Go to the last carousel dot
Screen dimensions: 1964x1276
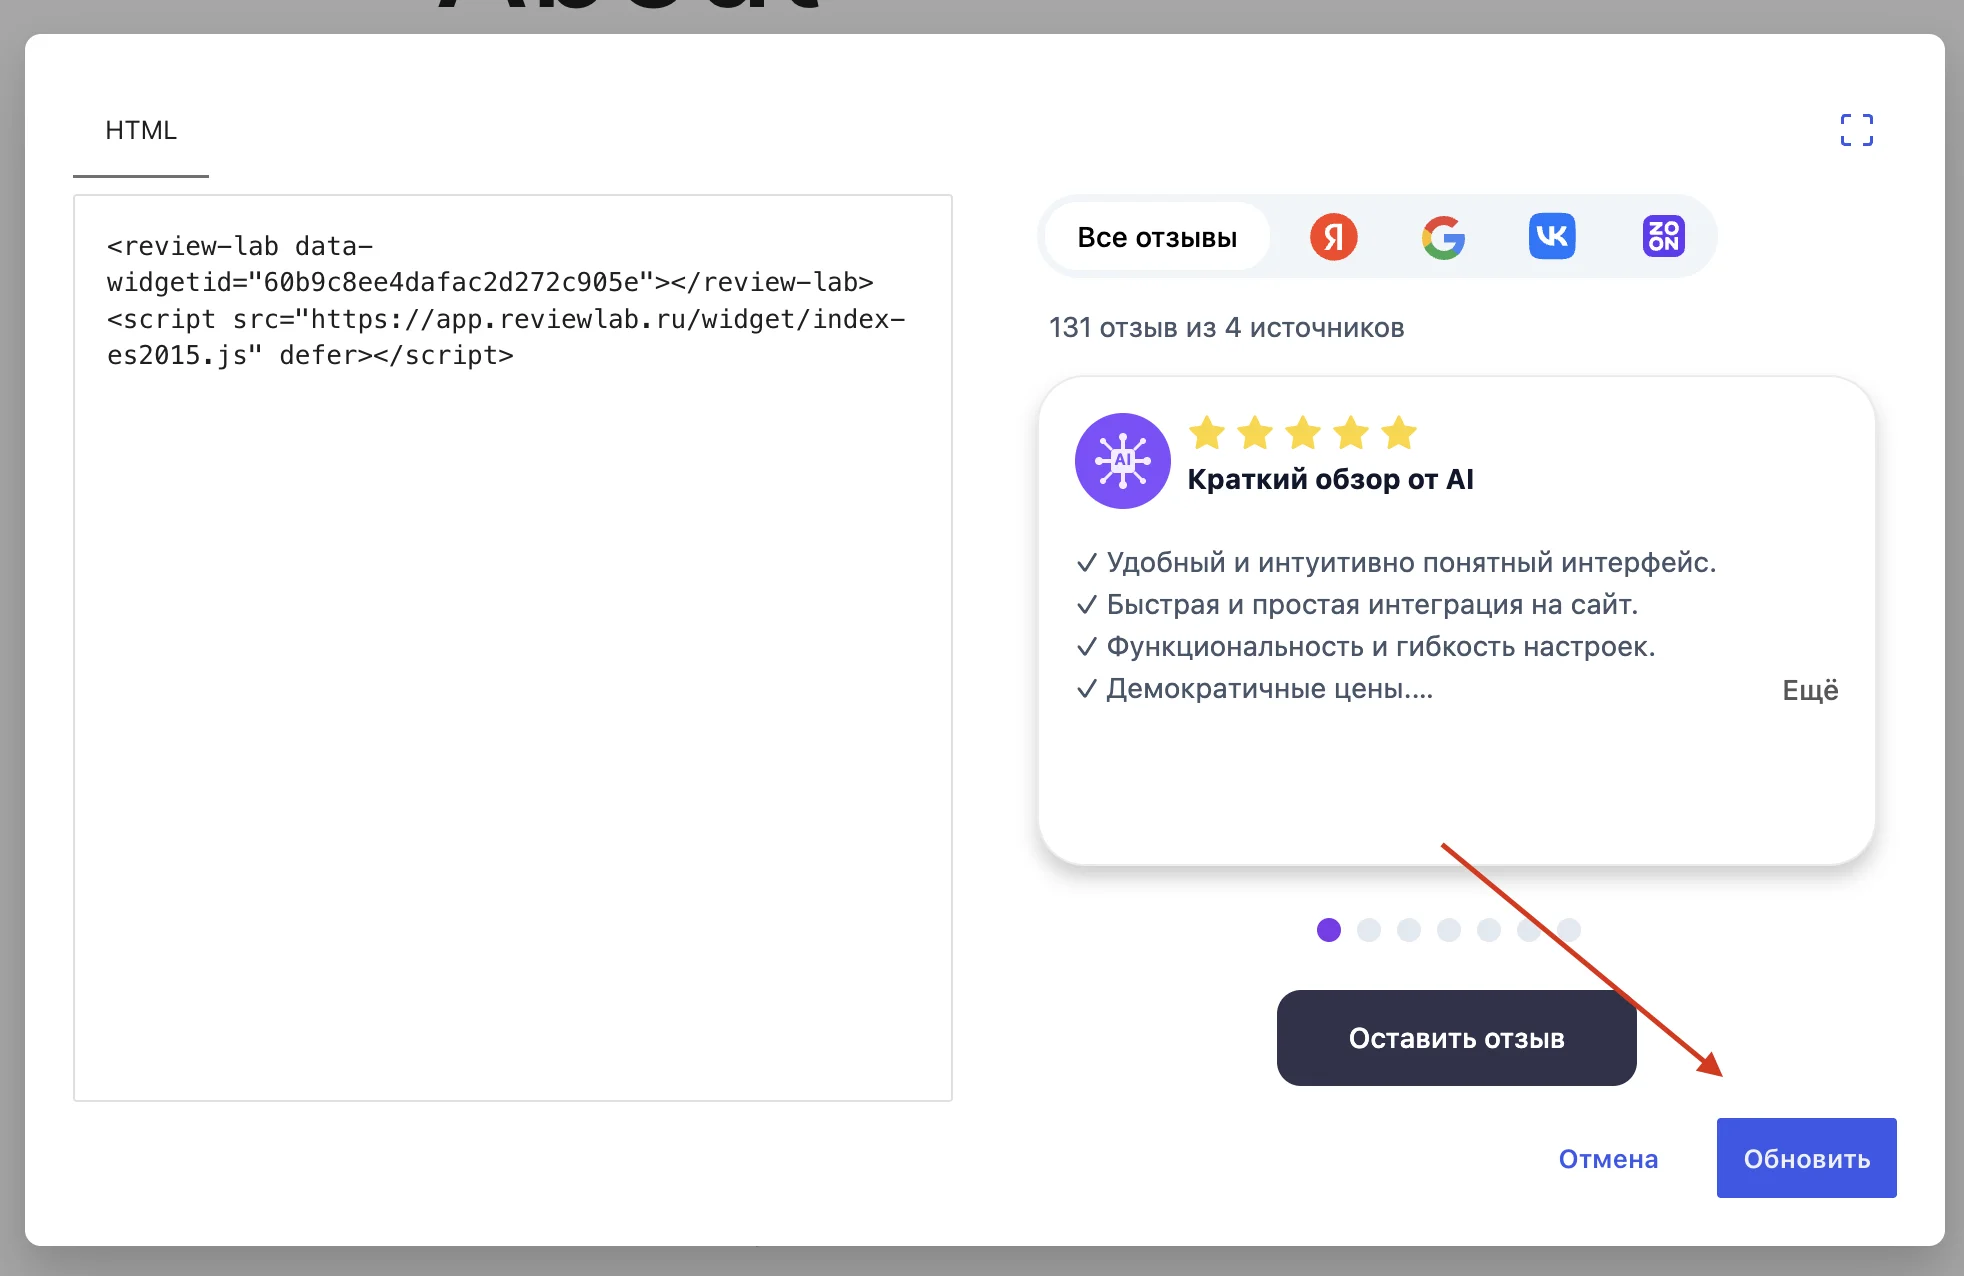(x=1569, y=930)
